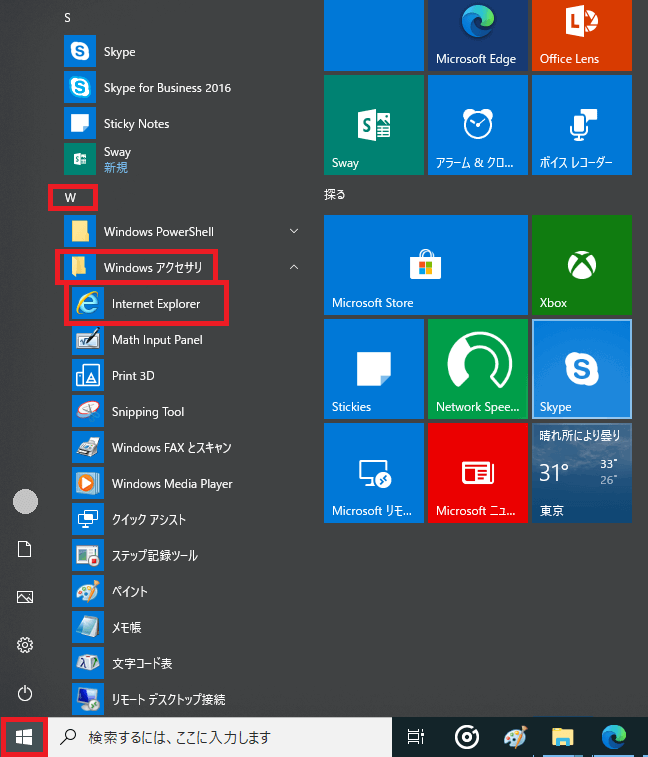Click the W letter header

(x=70, y=197)
